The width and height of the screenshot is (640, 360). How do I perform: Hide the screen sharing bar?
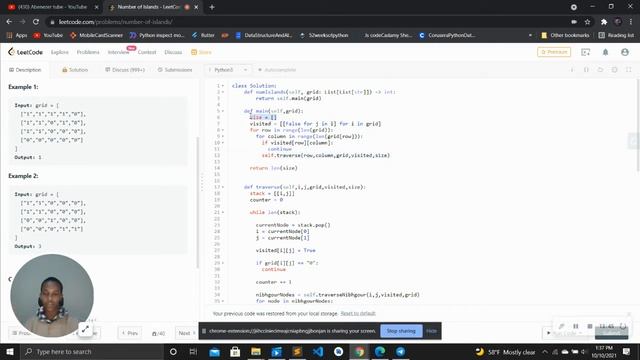[431, 331]
